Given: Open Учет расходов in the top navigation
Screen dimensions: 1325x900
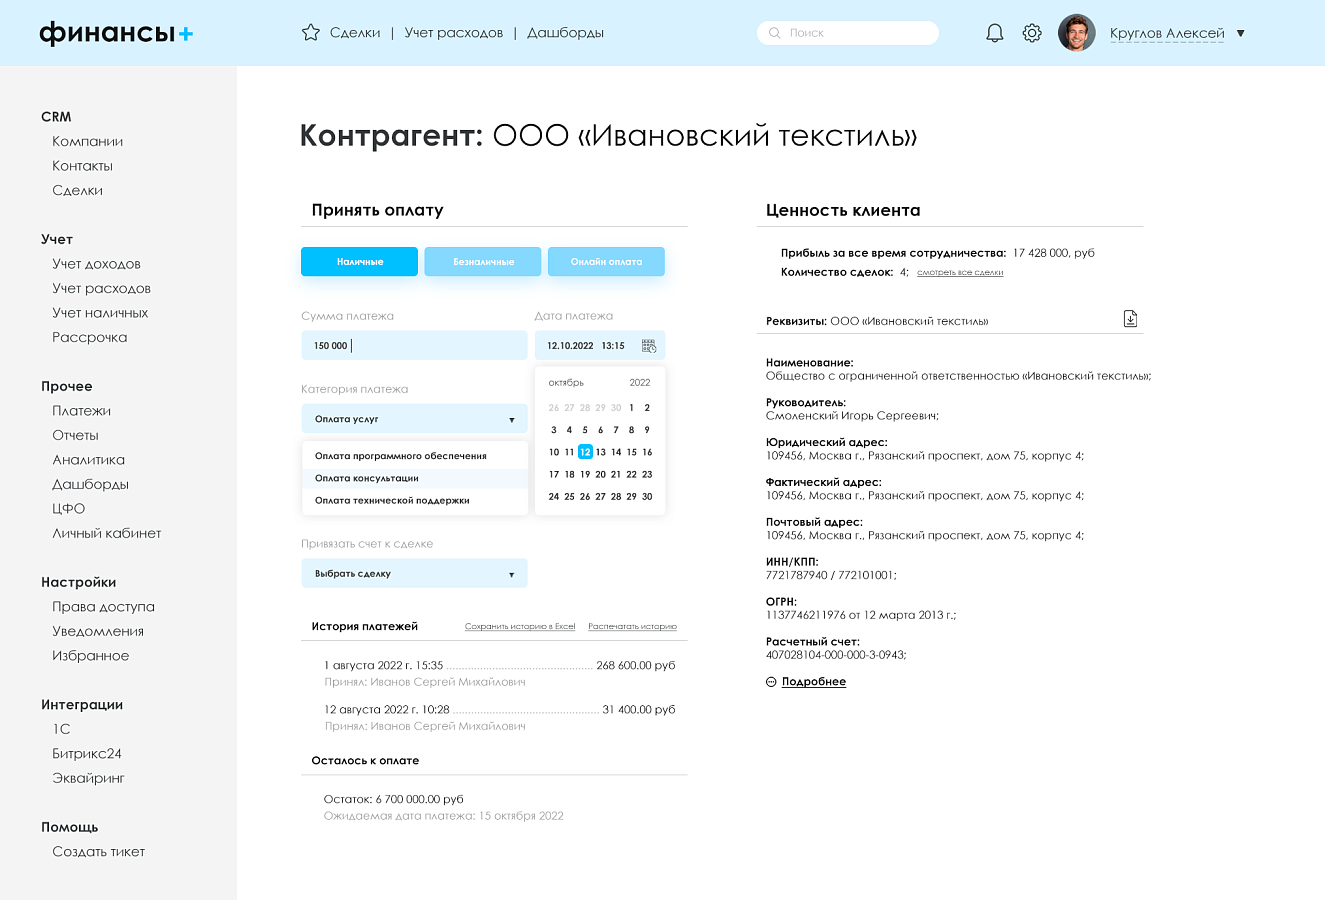Looking at the screenshot, I should click(454, 33).
